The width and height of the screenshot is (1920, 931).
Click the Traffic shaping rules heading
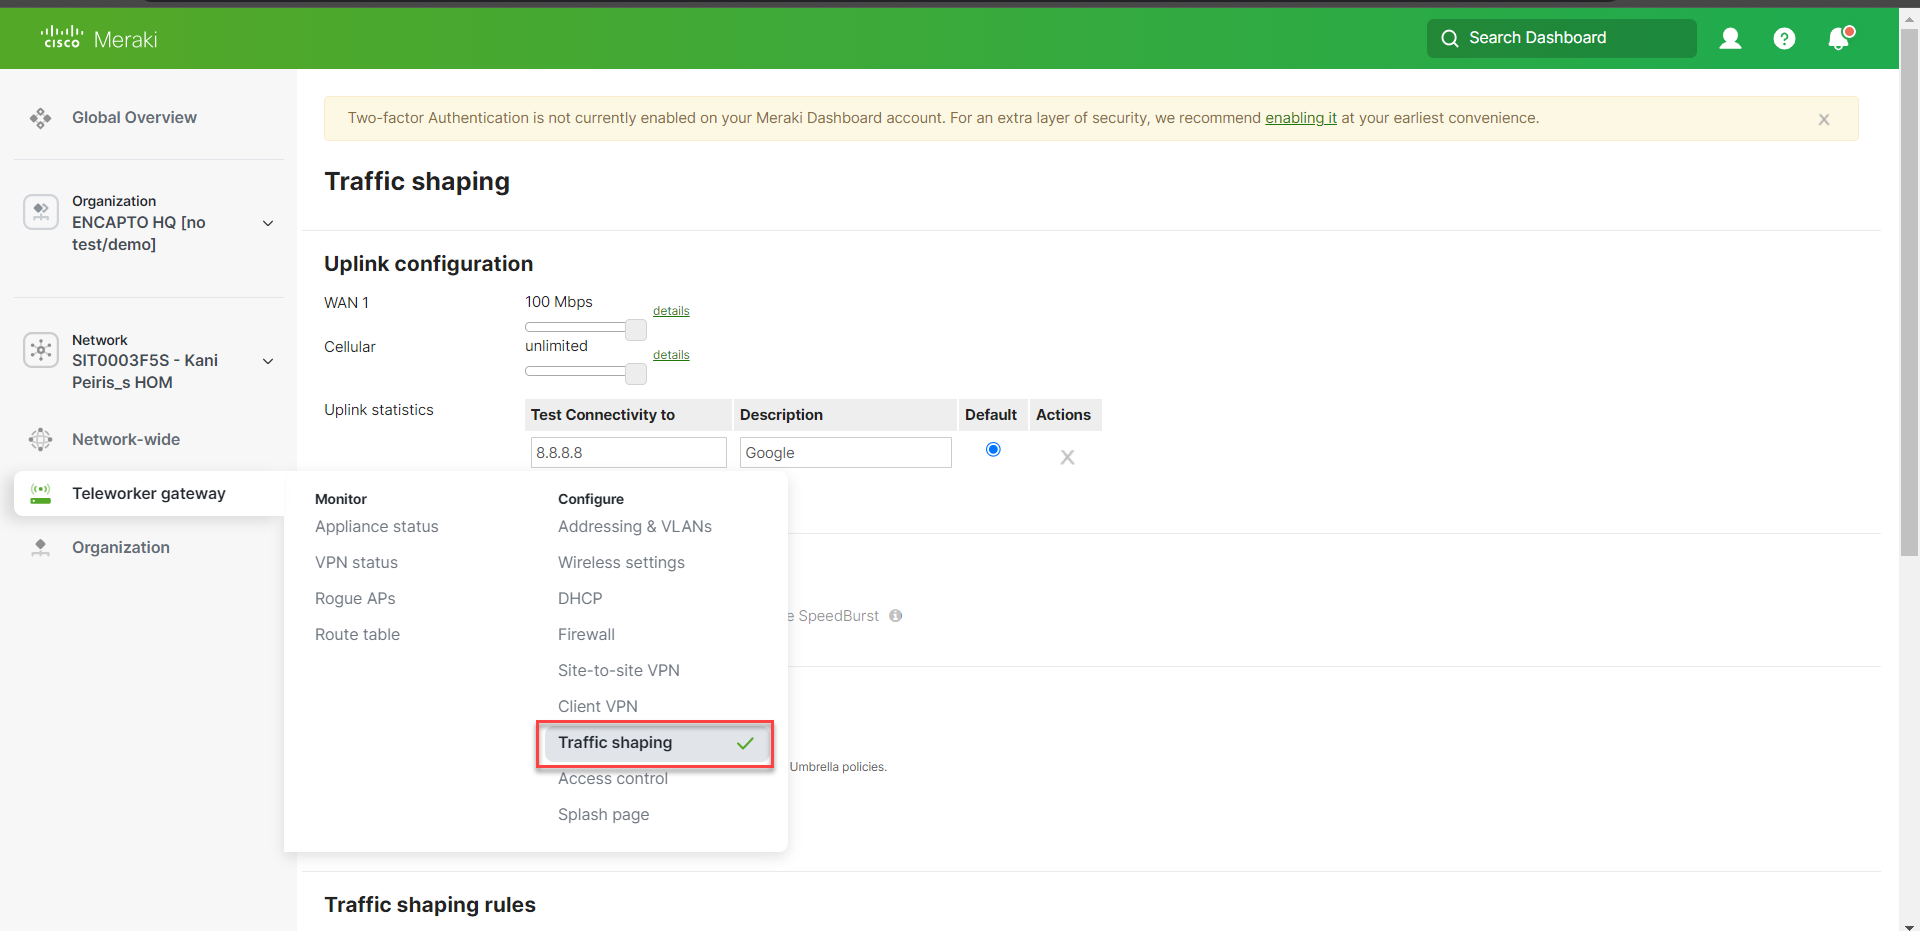click(x=430, y=905)
